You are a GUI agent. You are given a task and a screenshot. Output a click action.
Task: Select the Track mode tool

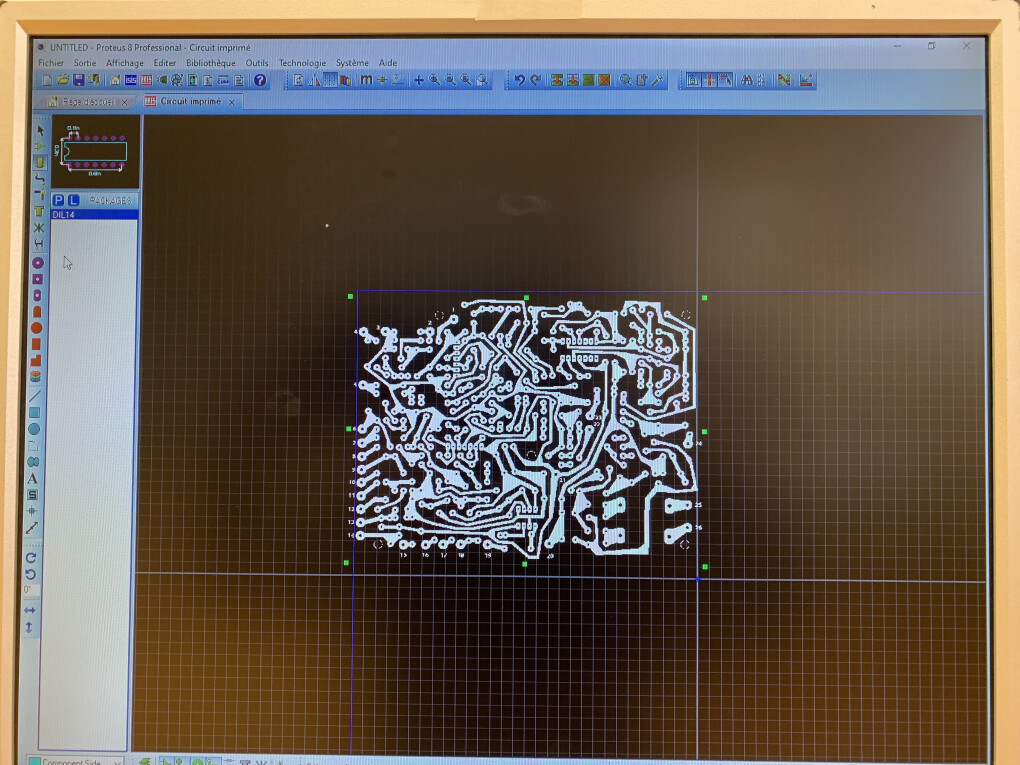pyautogui.click(x=40, y=178)
